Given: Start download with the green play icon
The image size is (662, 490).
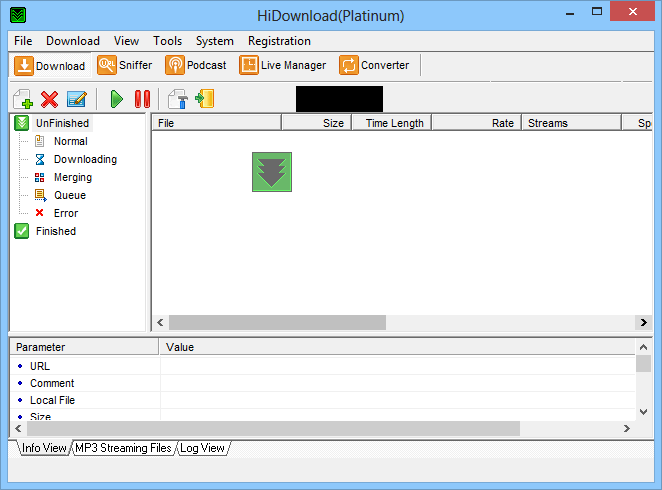Looking at the screenshot, I should [x=116, y=99].
